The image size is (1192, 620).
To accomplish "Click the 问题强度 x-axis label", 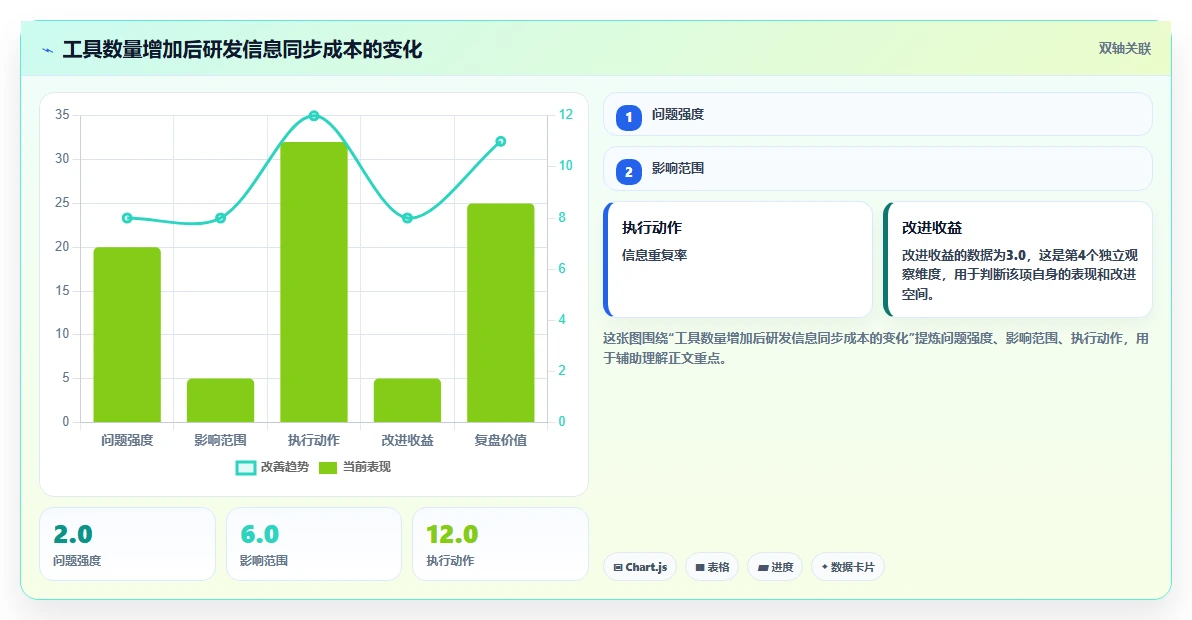I will coord(127,440).
